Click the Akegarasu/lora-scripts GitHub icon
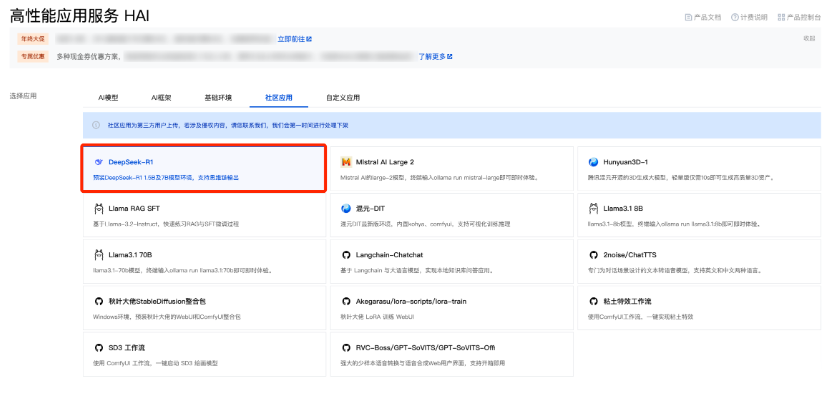This screenshot has width=840, height=415. click(x=346, y=301)
